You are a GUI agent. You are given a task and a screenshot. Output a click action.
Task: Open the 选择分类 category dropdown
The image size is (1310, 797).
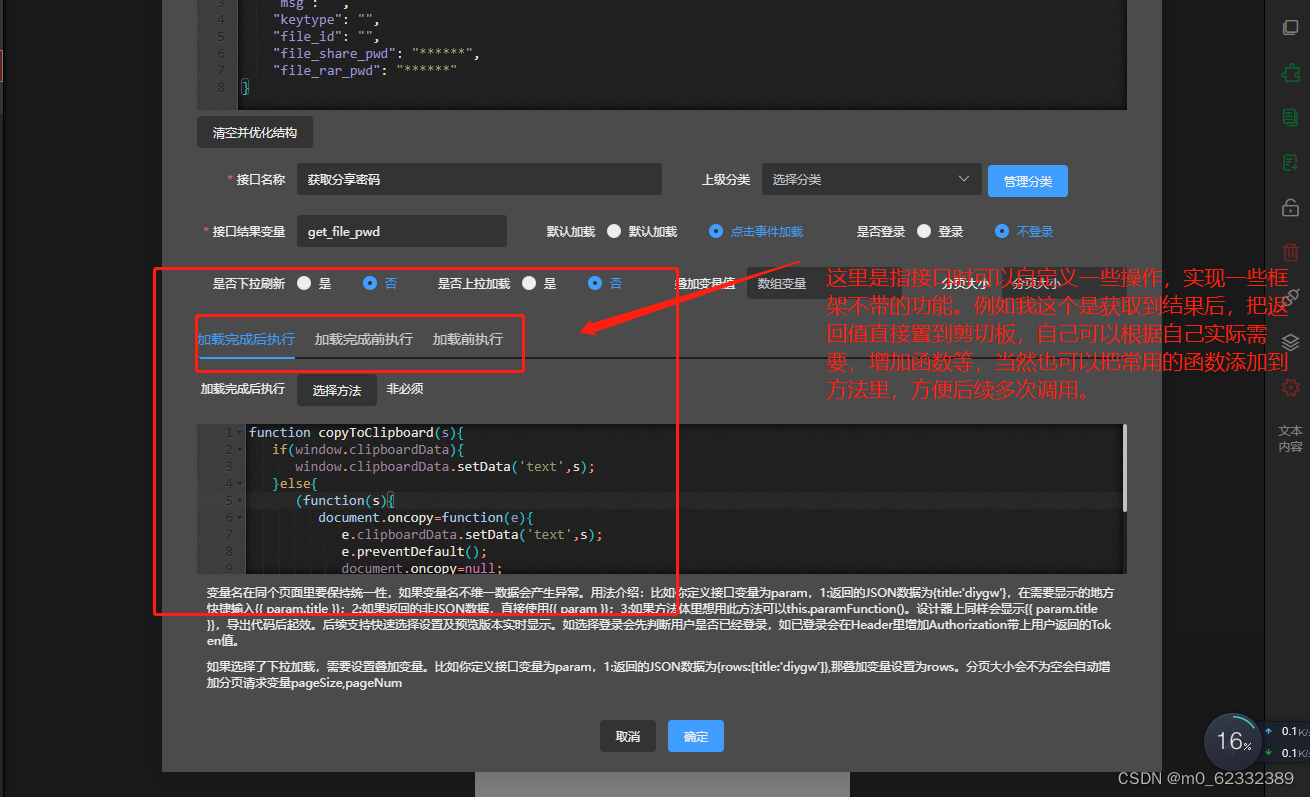[870, 179]
